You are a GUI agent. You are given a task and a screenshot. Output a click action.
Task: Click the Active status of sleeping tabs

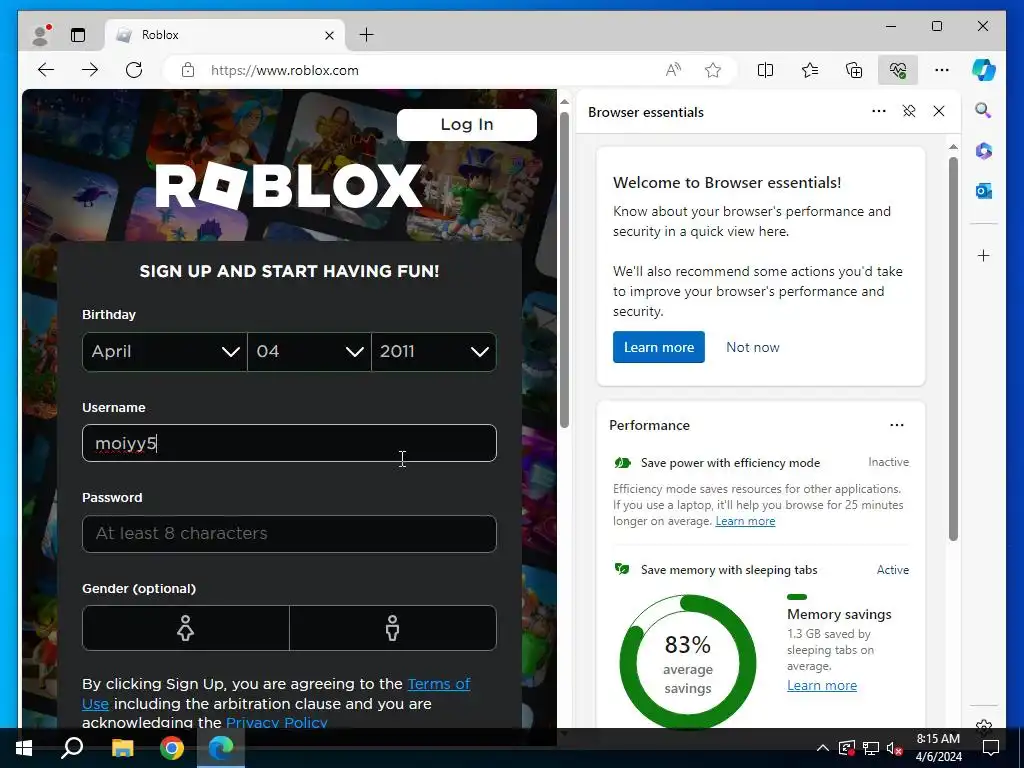[x=893, y=570]
